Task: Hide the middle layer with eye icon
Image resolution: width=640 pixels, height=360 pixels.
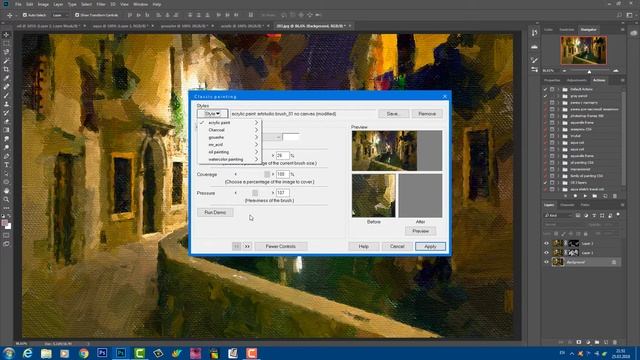Action: tap(546, 253)
